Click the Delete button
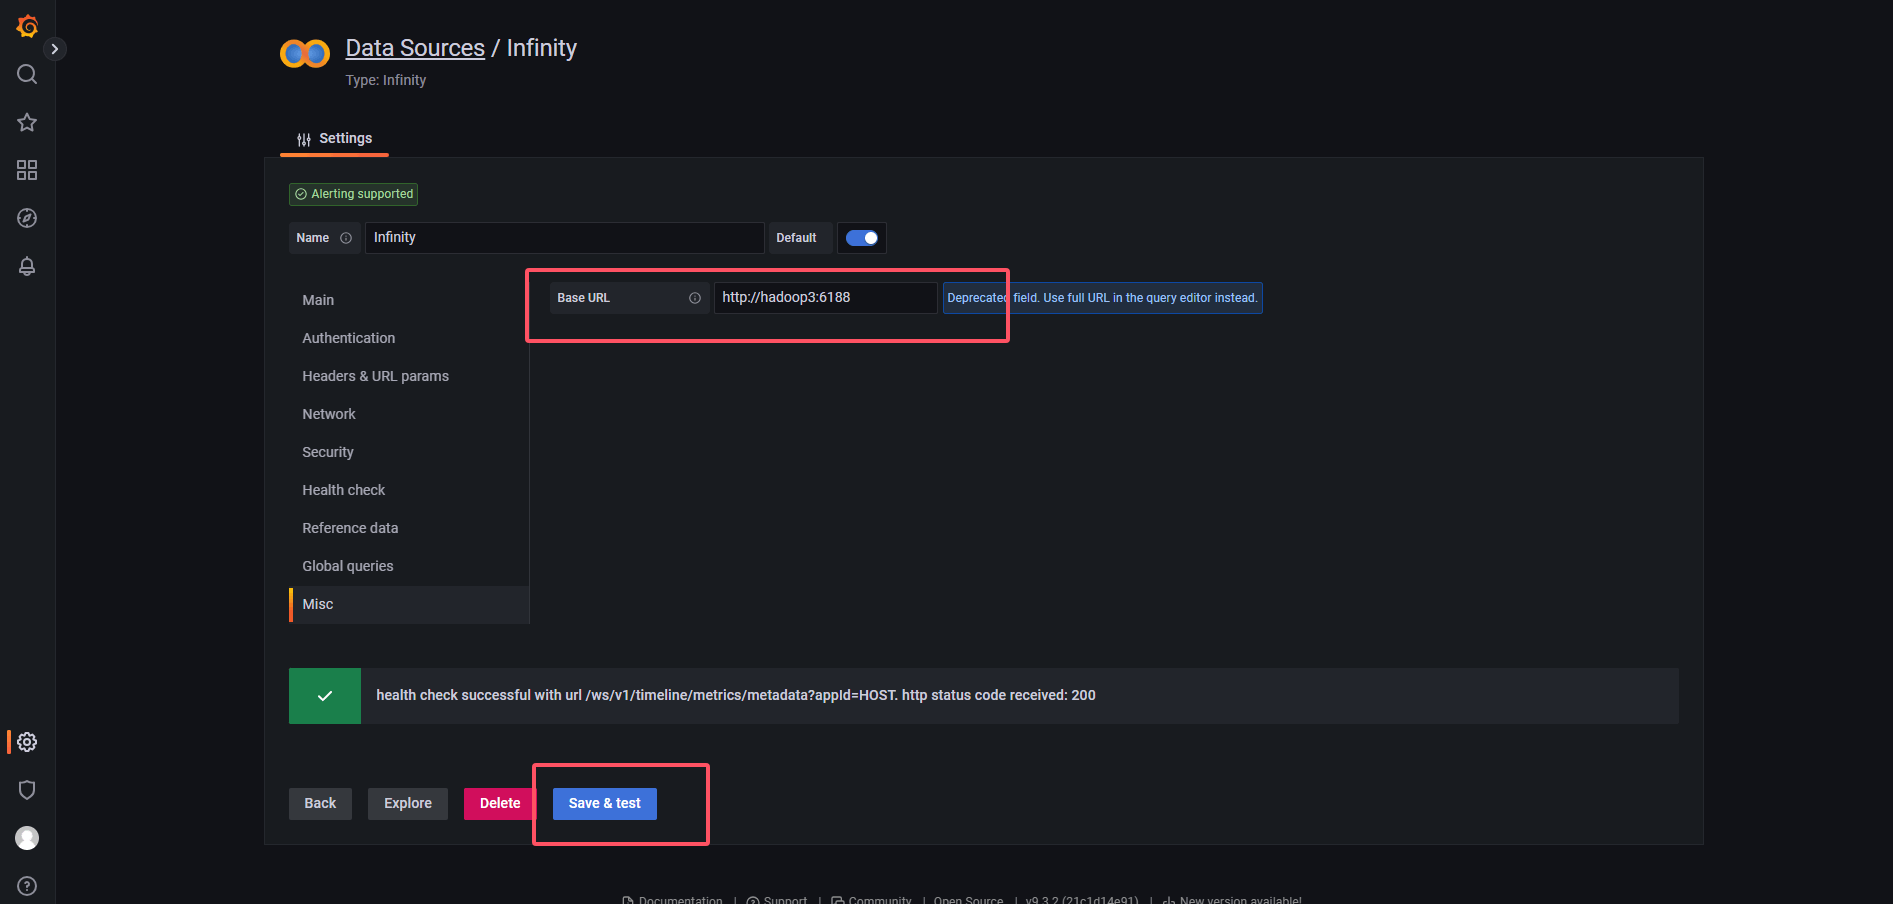Image resolution: width=1893 pixels, height=904 pixels. (500, 804)
